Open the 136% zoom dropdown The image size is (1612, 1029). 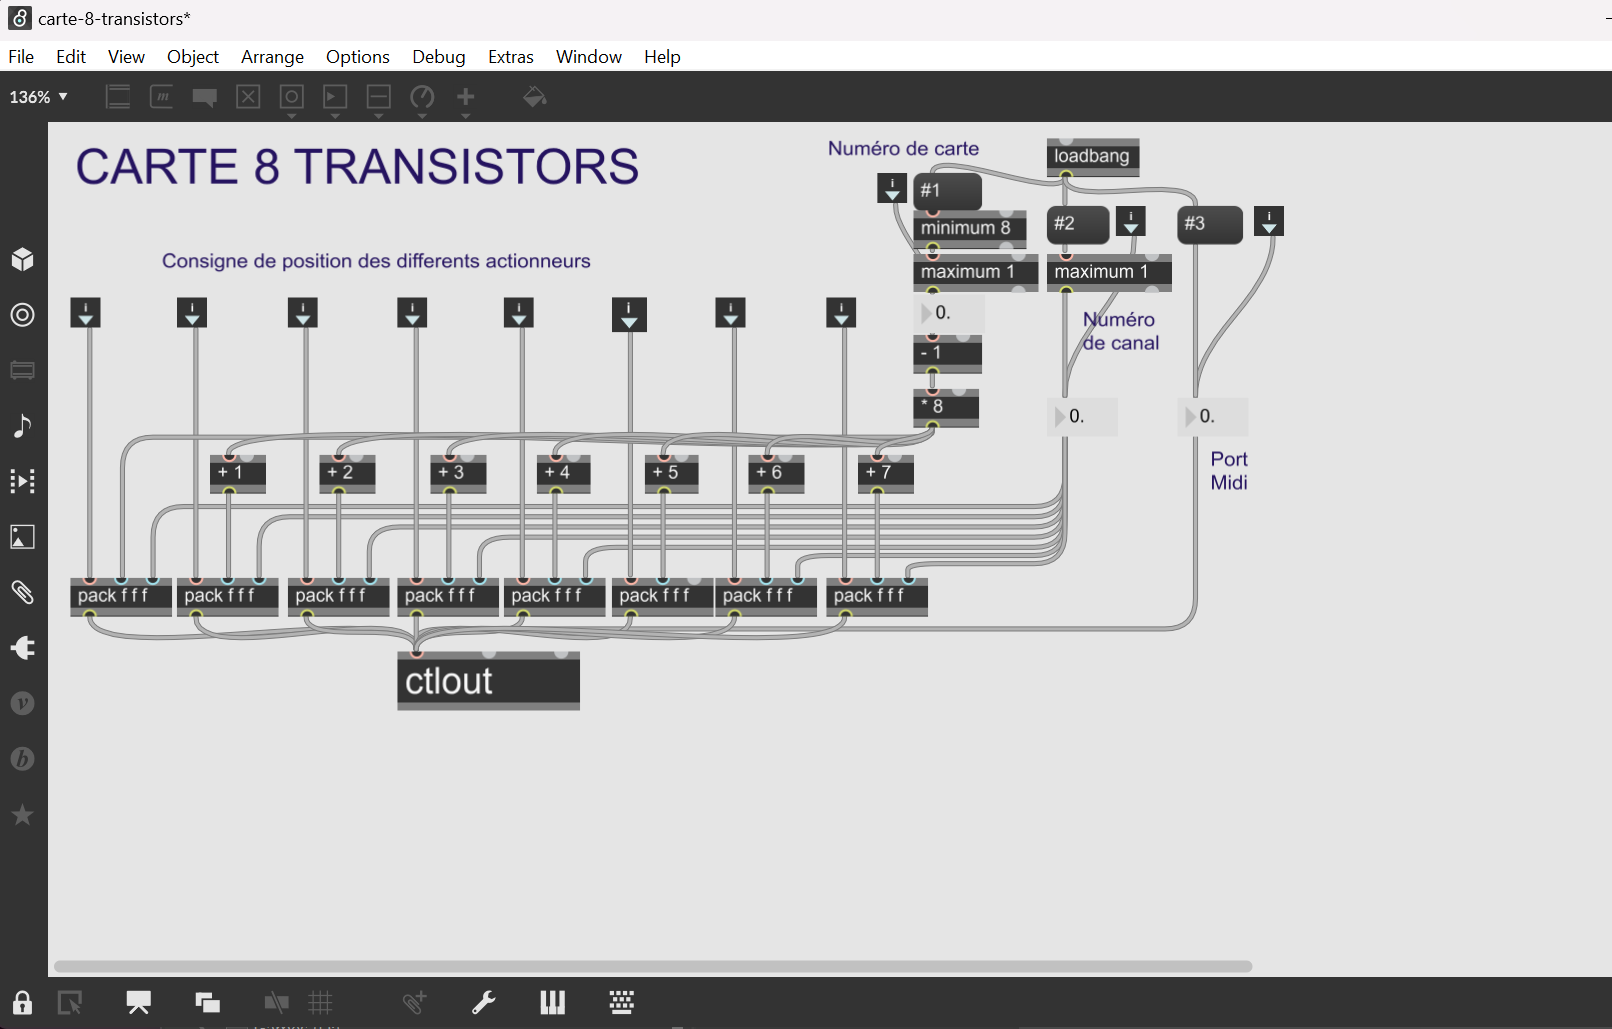38,97
